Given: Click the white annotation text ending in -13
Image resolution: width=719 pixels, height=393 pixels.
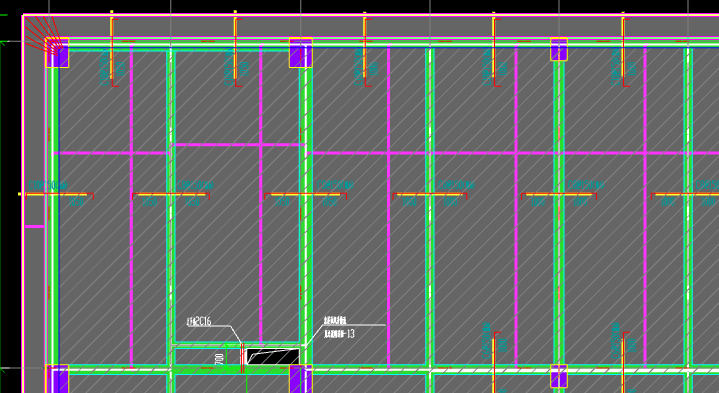Looking at the screenshot, I should pos(339,333).
